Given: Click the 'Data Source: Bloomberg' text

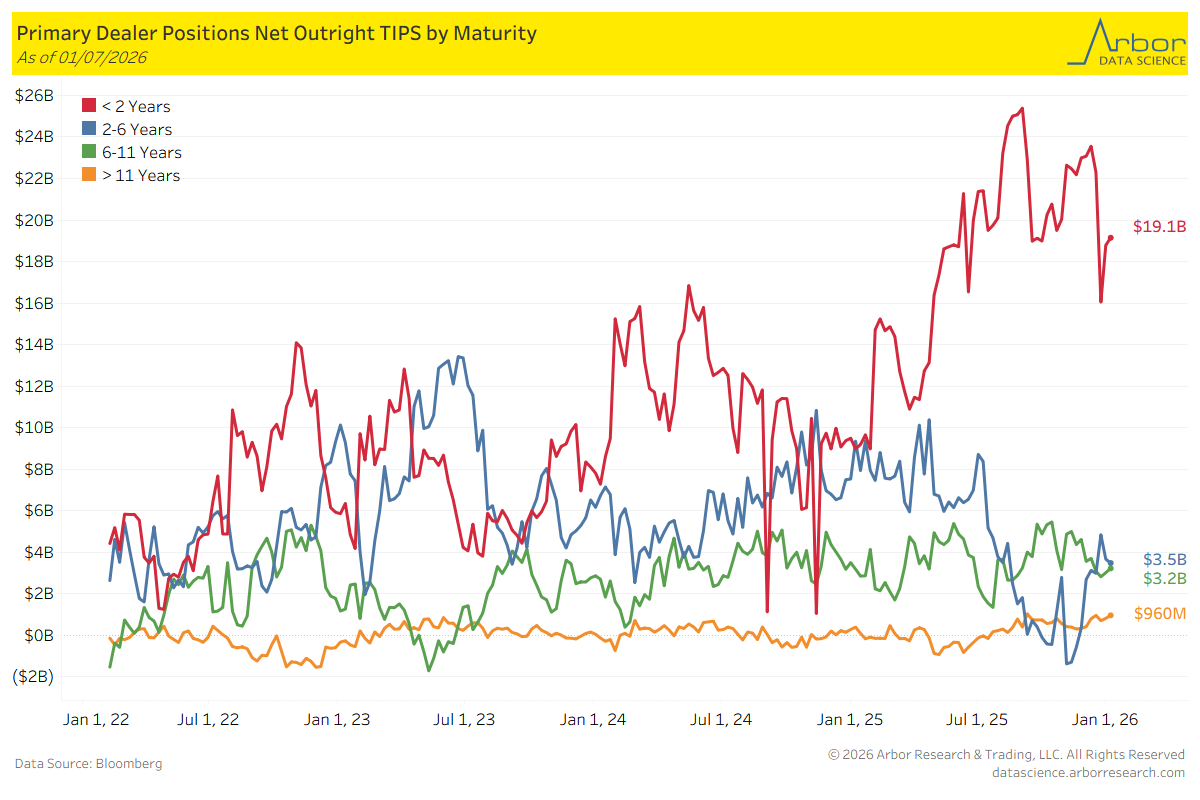Looking at the screenshot, I should [88, 763].
